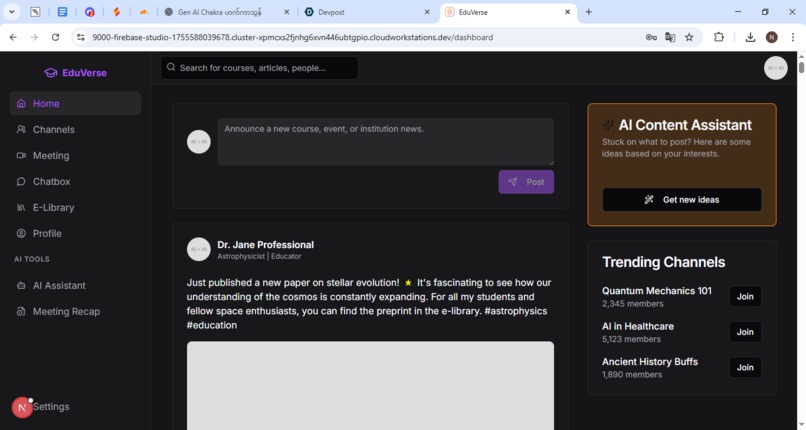
Task: Open the password key icon
Action: [651, 37]
